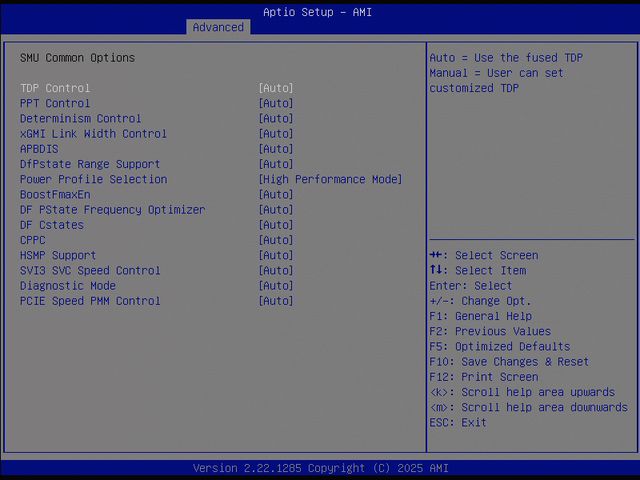Open the DfPstate Range Support value
640x480 pixels.
(276, 164)
